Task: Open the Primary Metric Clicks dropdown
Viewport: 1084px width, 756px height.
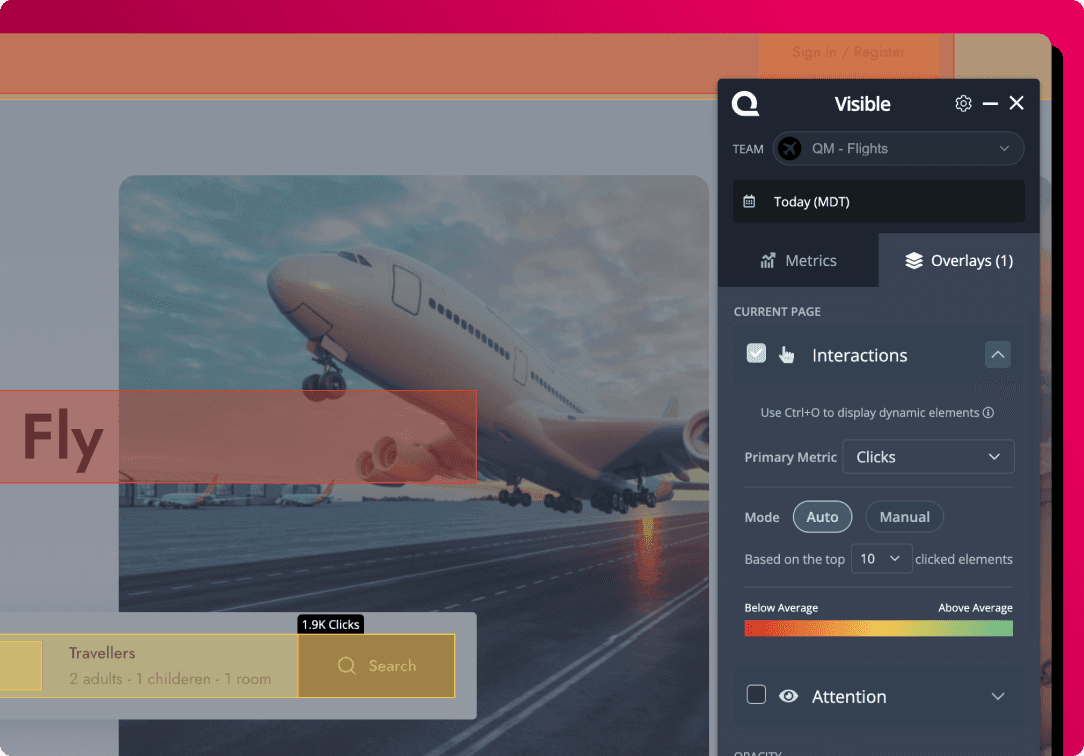Action: pyautogui.click(x=928, y=457)
